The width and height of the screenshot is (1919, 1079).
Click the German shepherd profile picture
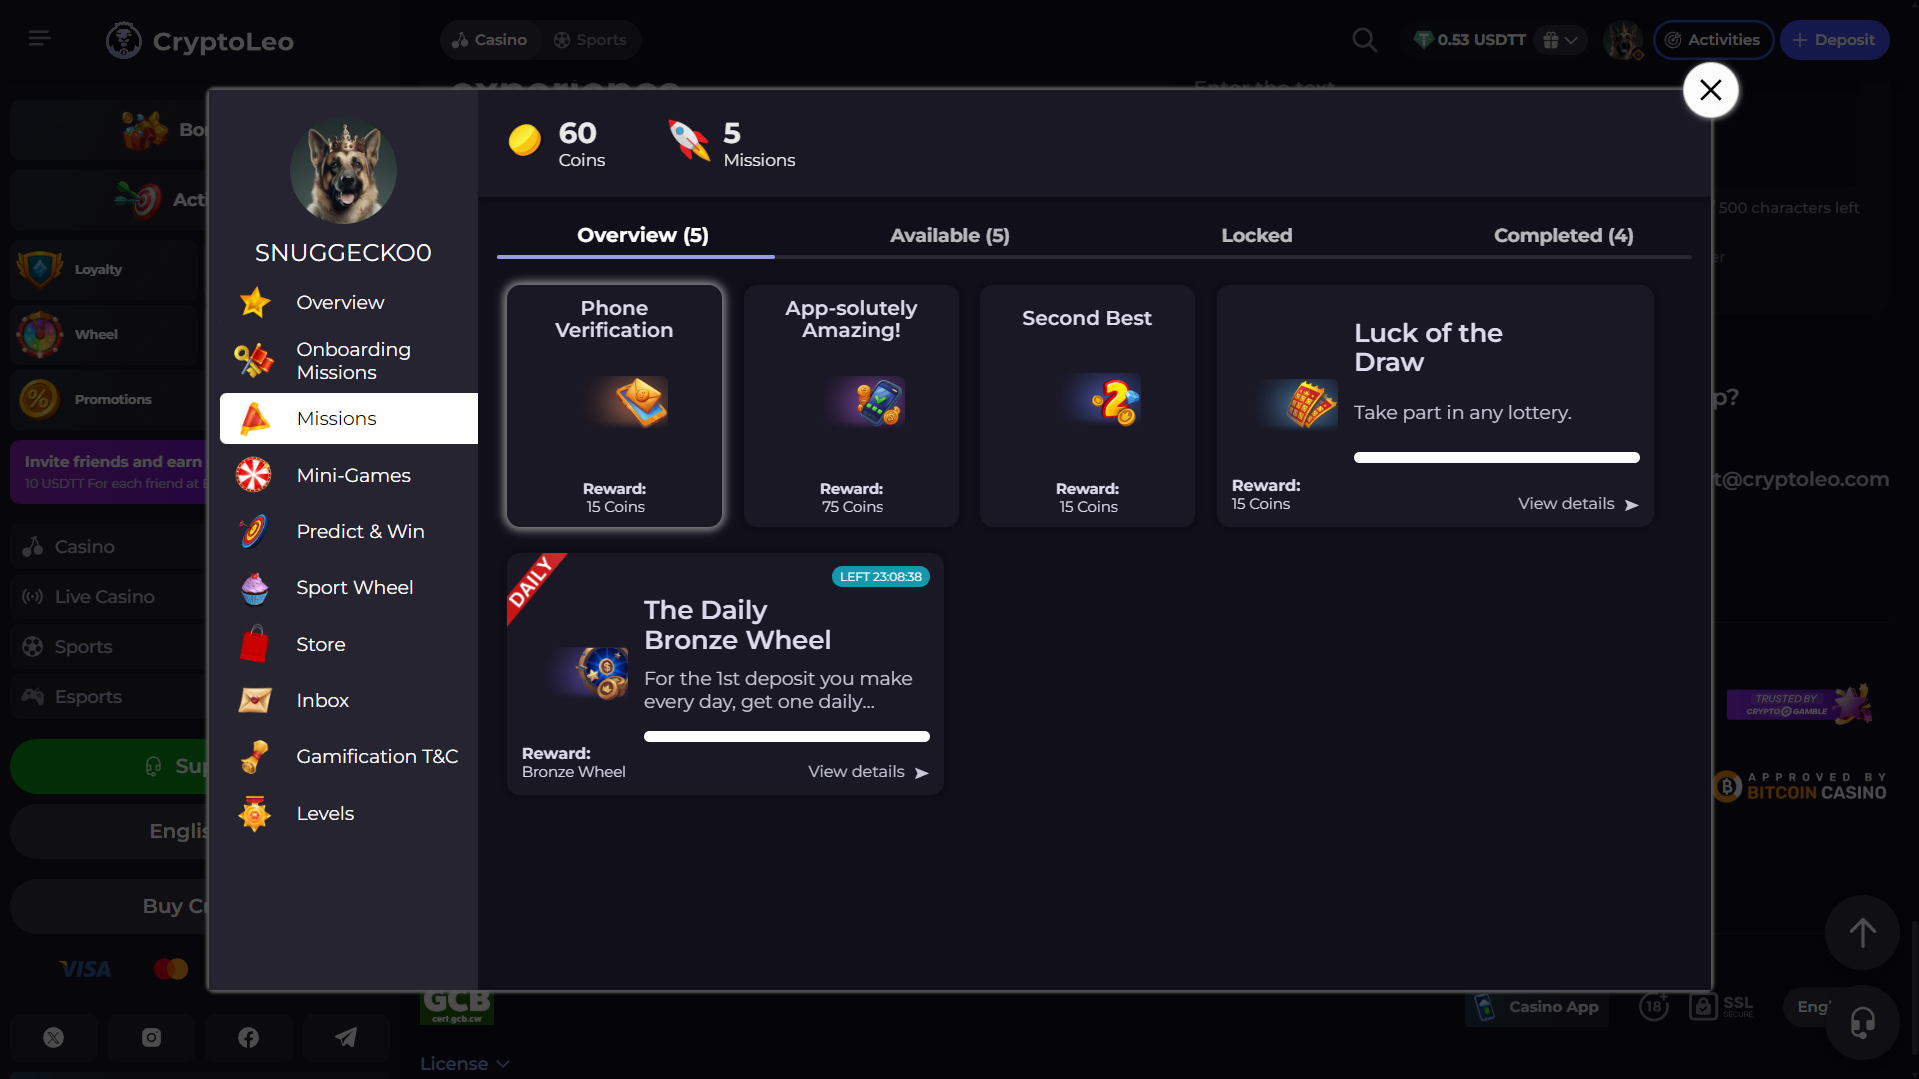pyautogui.click(x=343, y=171)
